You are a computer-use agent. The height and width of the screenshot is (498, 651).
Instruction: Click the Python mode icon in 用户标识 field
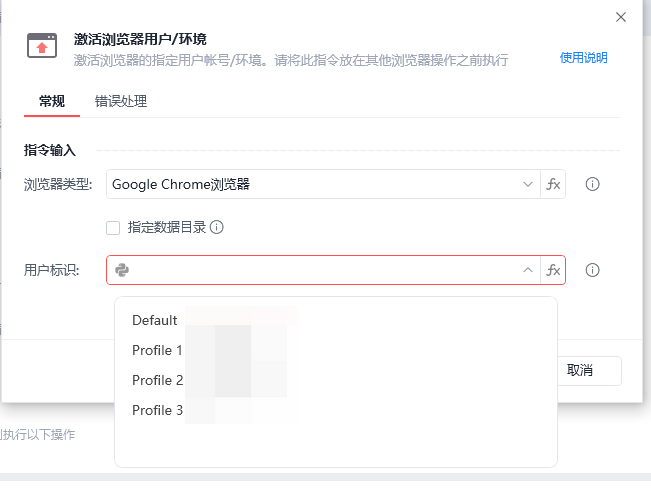122,270
